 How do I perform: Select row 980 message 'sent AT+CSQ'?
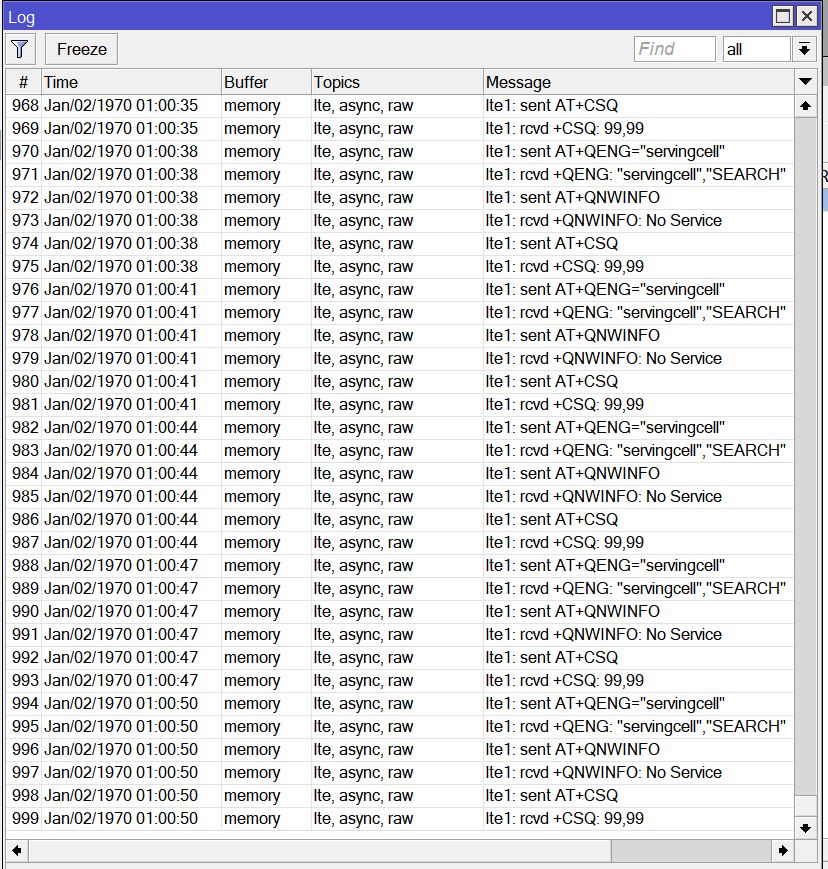point(551,381)
